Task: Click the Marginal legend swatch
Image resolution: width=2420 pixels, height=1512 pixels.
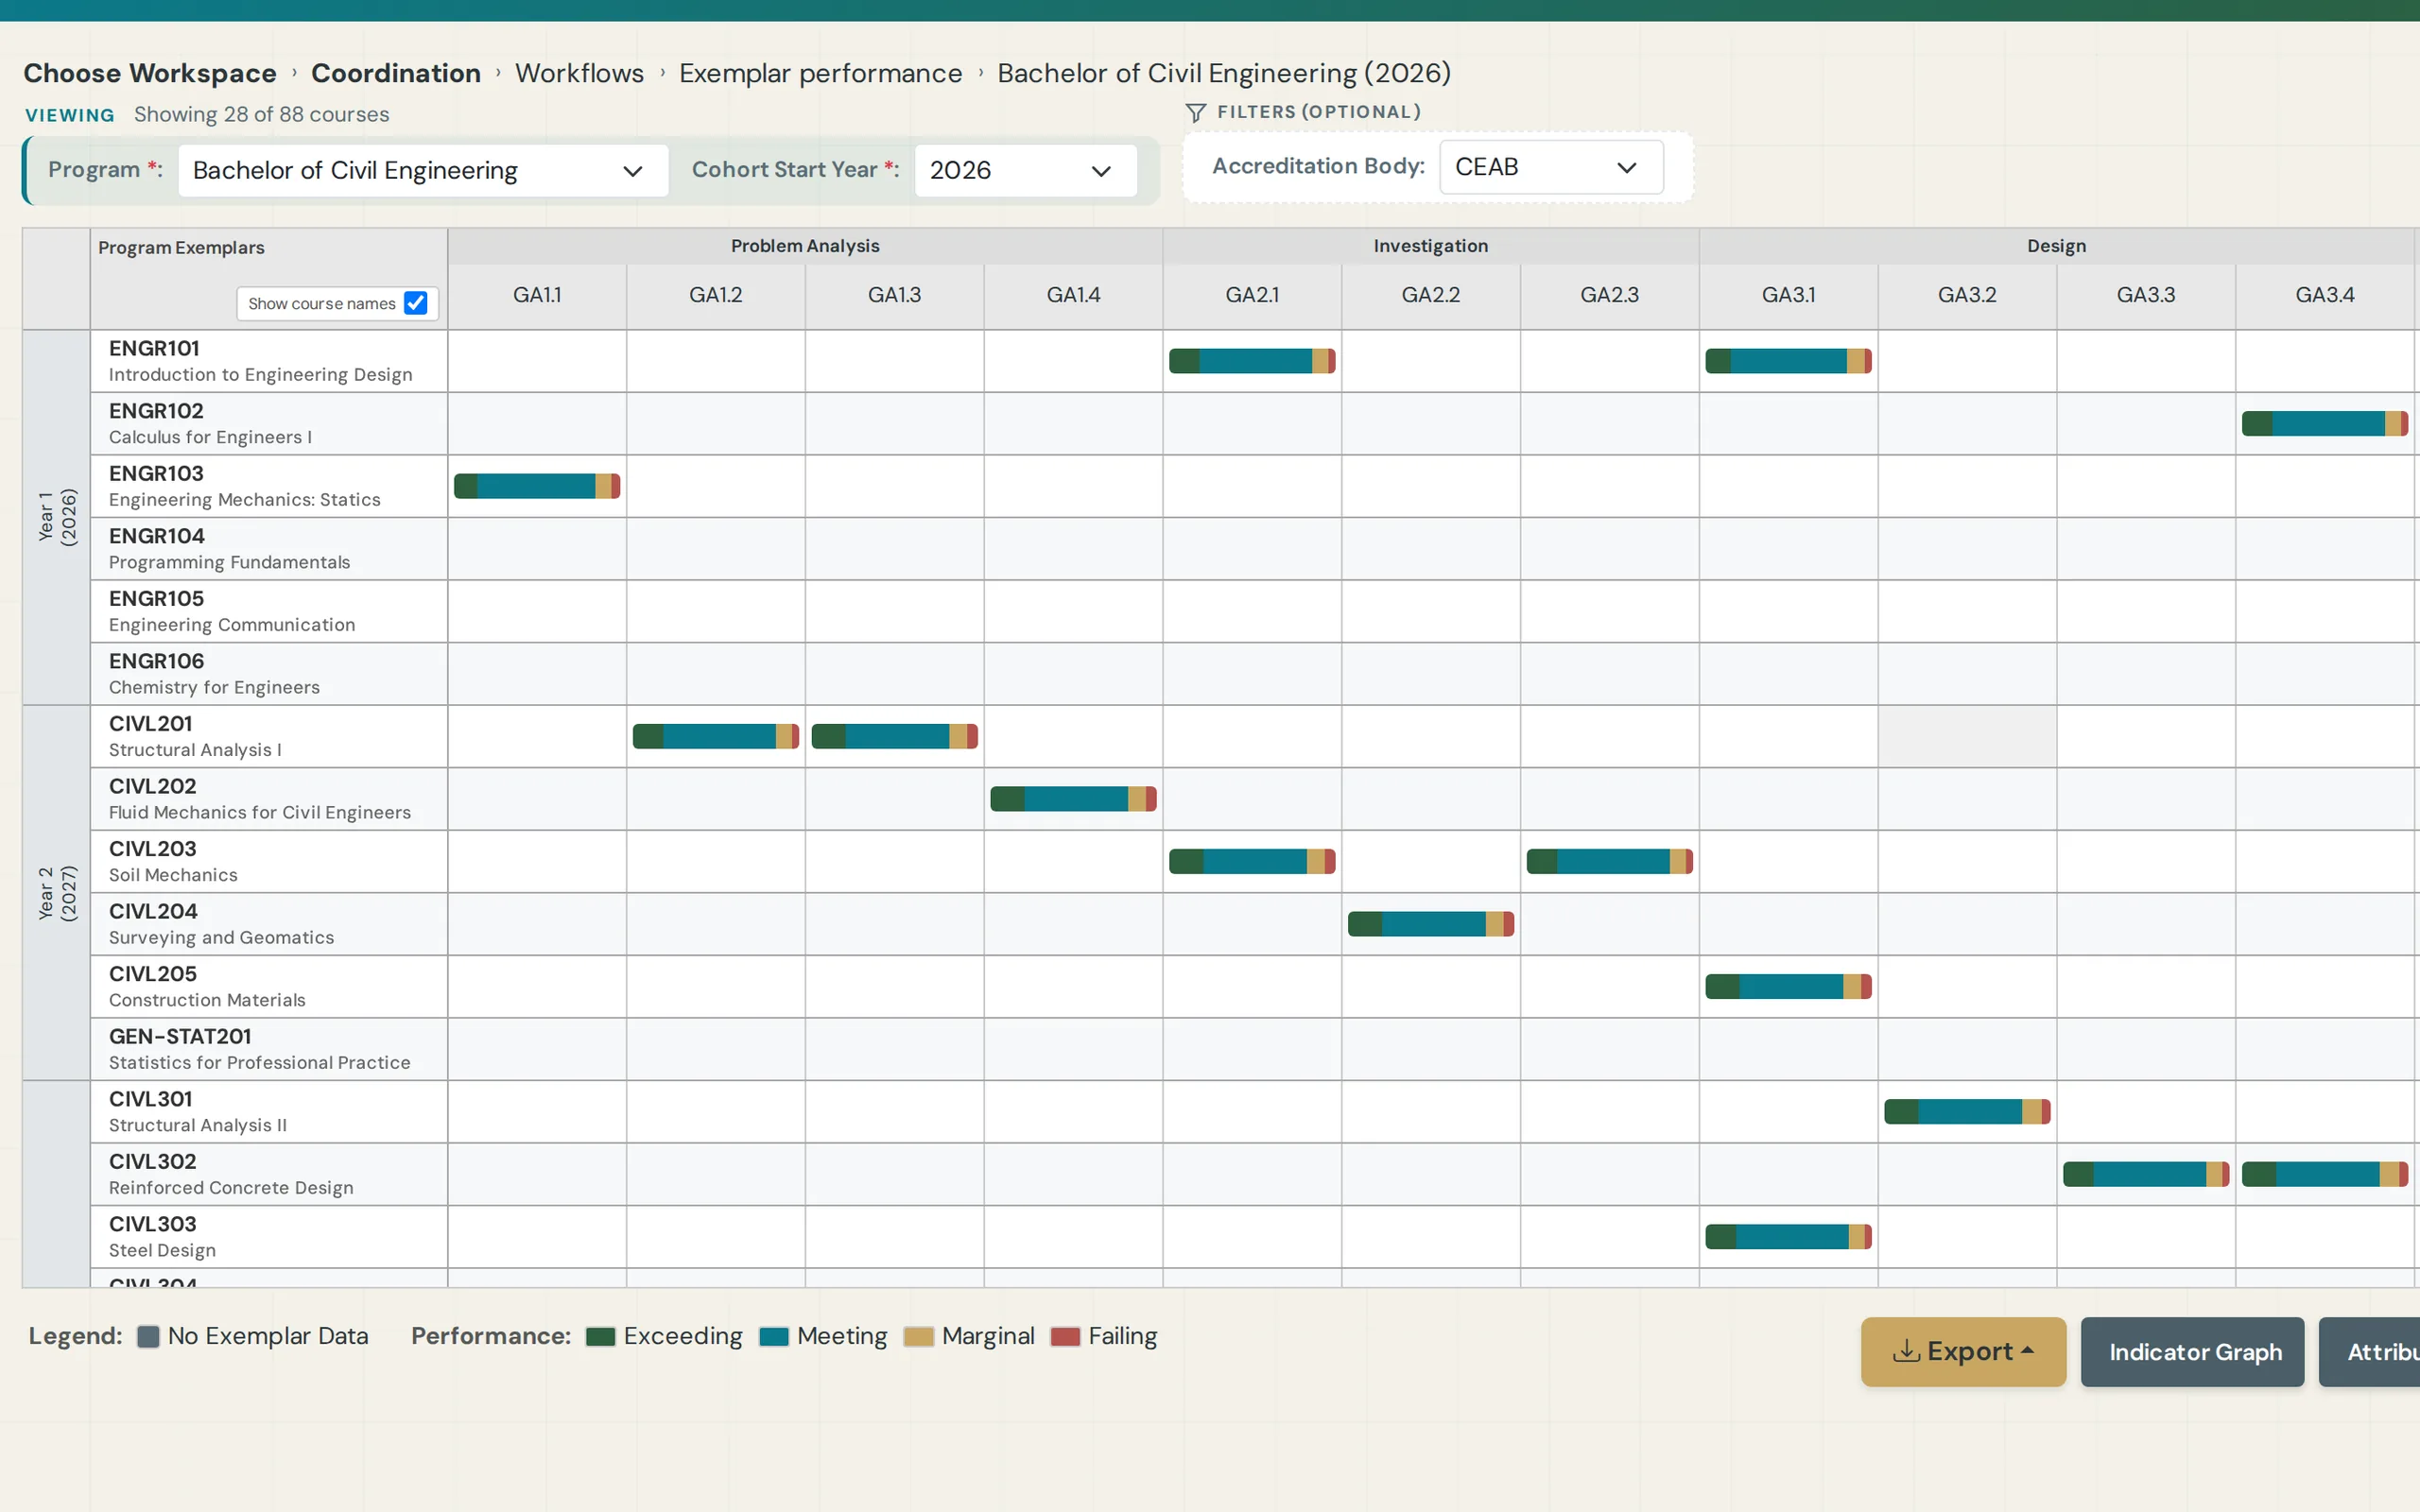Action: tap(918, 1337)
